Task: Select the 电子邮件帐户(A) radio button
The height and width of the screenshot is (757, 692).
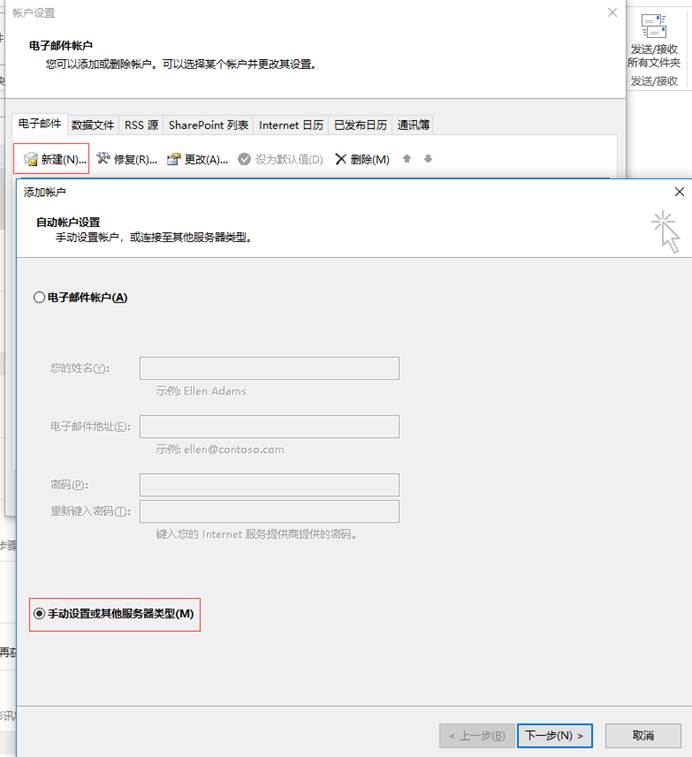Action: click(40, 297)
